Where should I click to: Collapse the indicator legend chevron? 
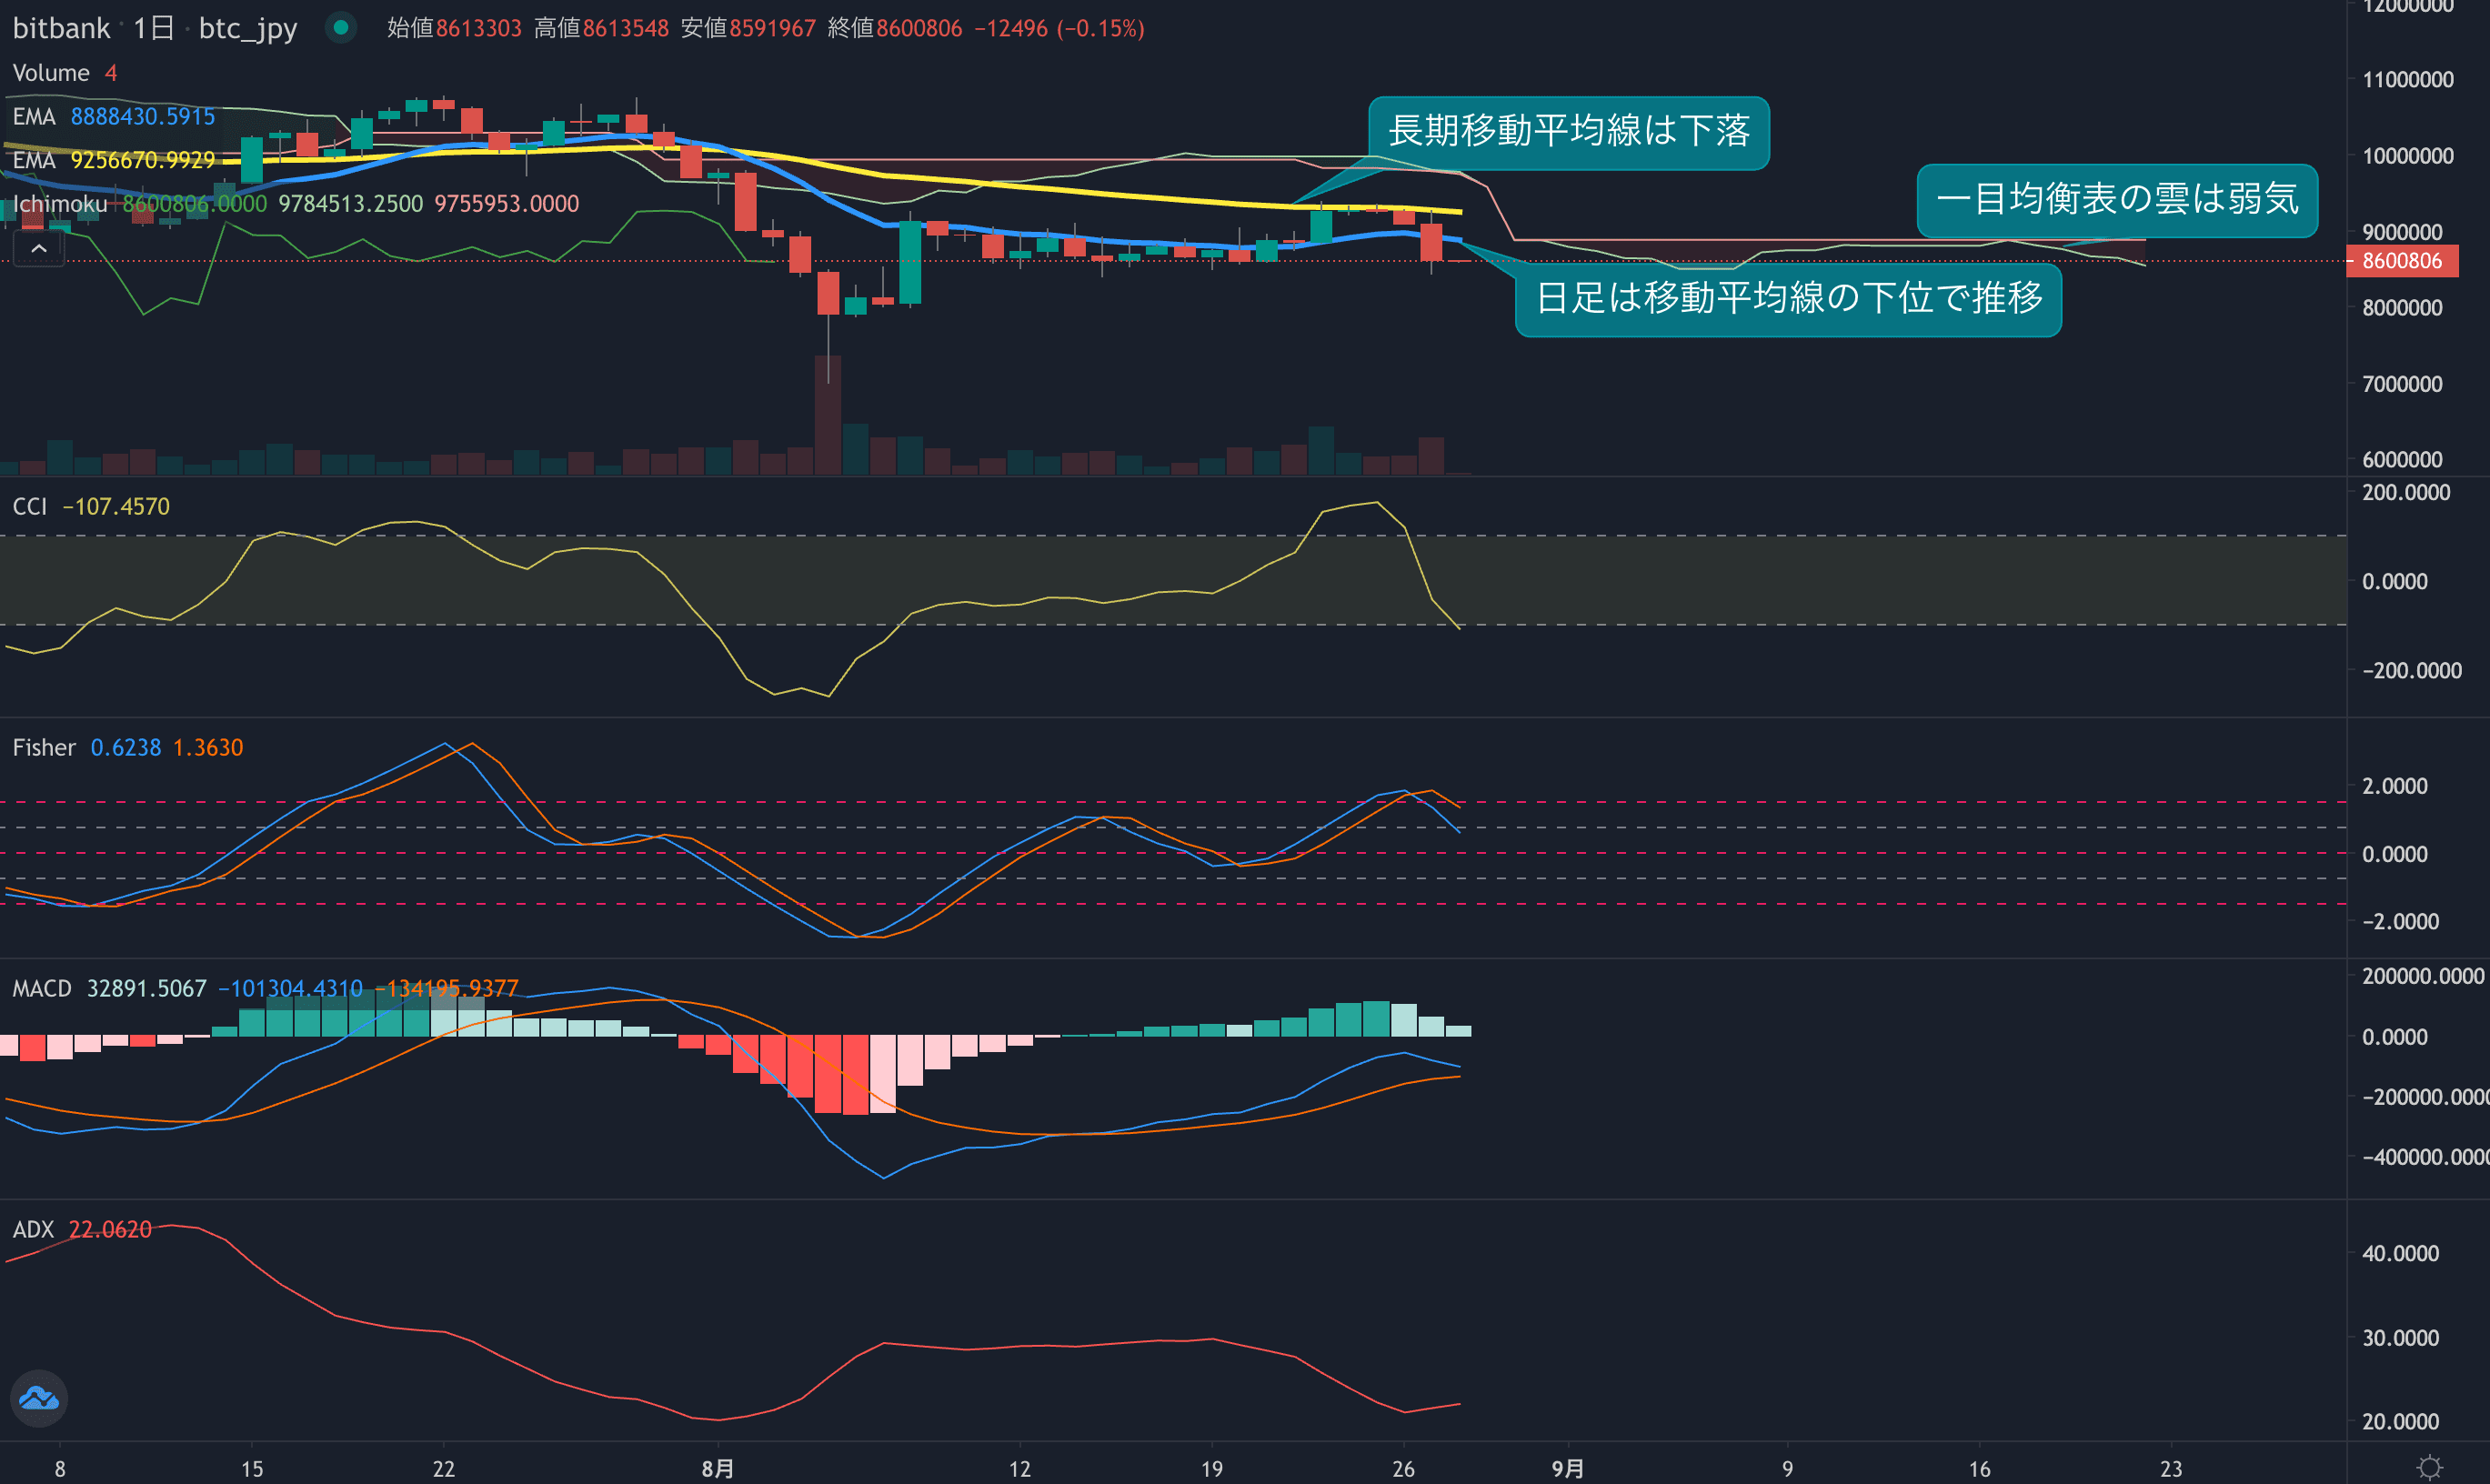point(39,248)
